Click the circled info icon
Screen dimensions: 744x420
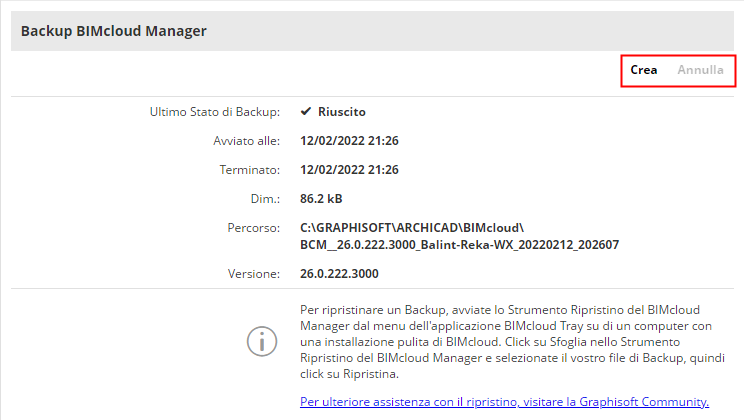point(262,340)
